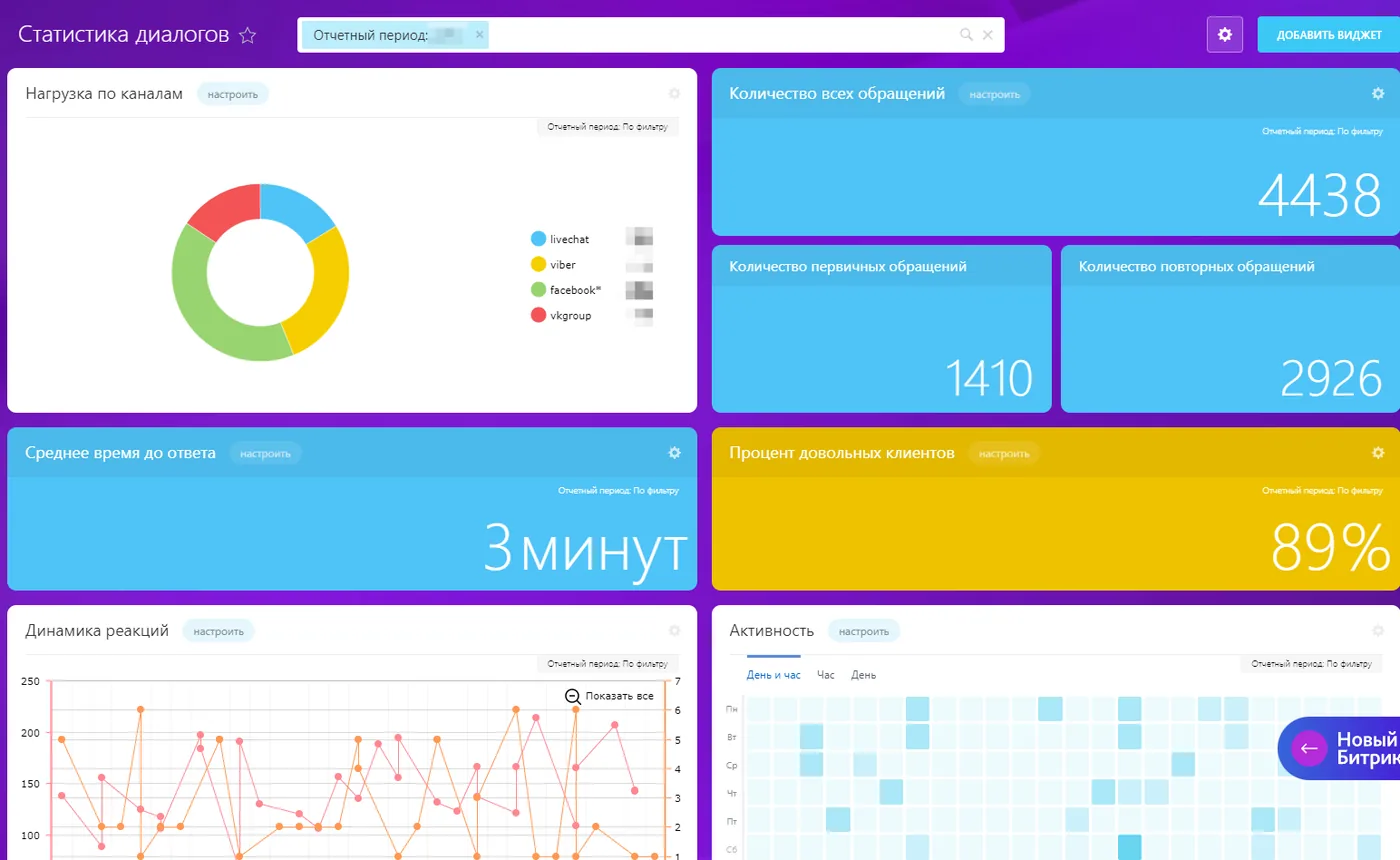
Task: Open gear menu of Нагрузка по каналам widget
Action: click(x=674, y=94)
